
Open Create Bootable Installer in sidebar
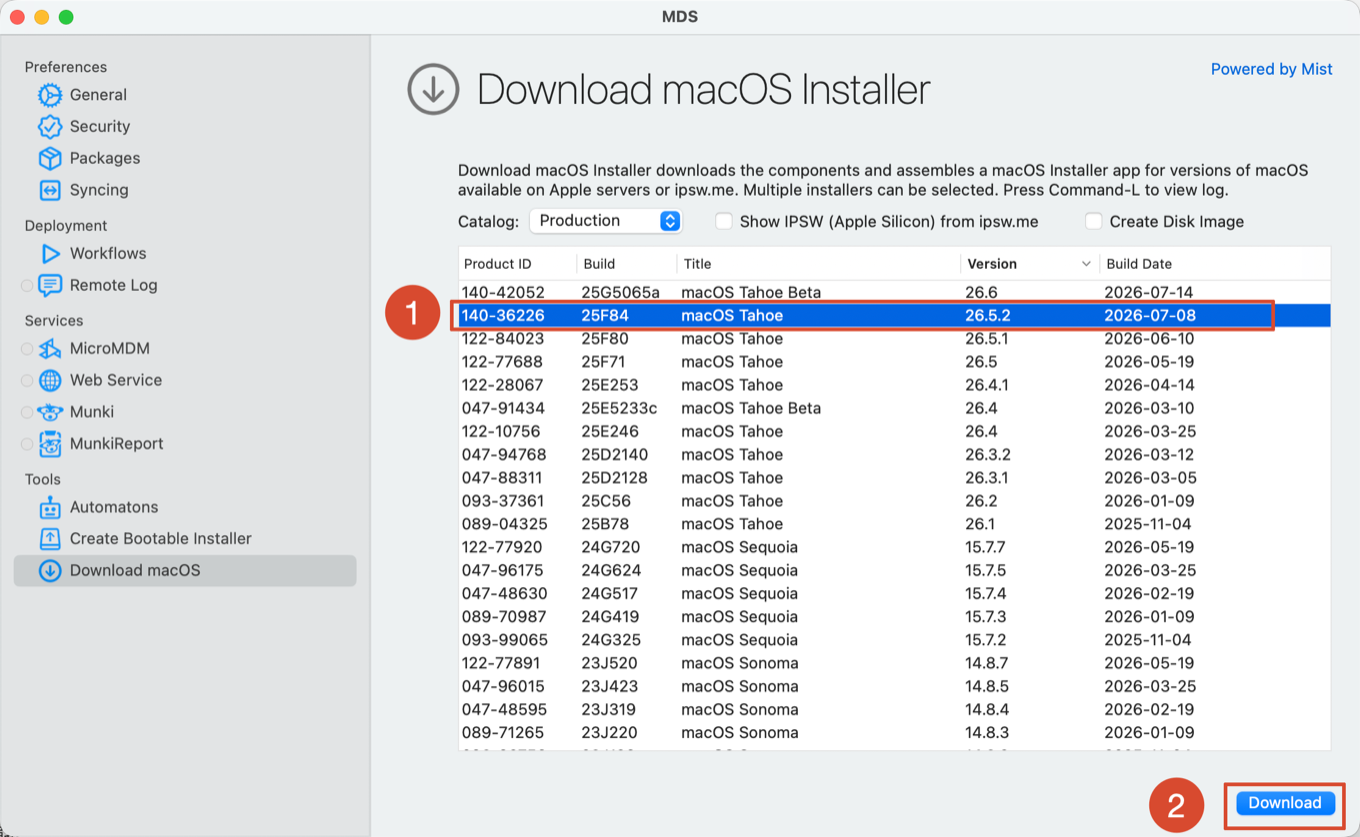[x=161, y=539]
